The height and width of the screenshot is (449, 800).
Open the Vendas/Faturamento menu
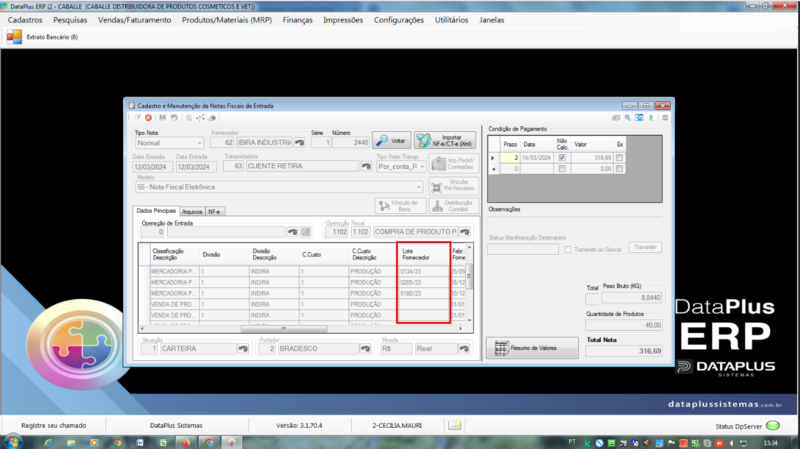pyautogui.click(x=135, y=20)
